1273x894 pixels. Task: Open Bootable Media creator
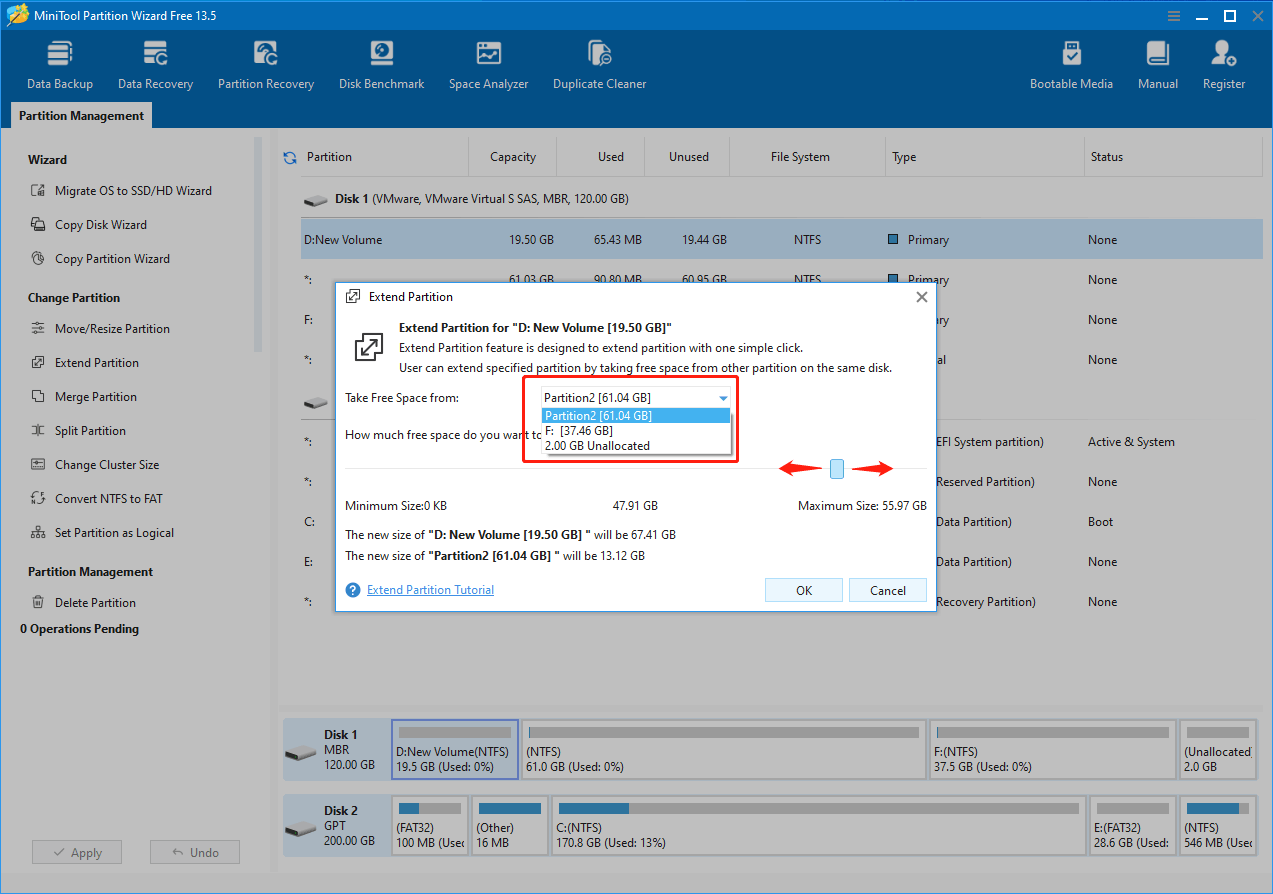[x=1071, y=64]
